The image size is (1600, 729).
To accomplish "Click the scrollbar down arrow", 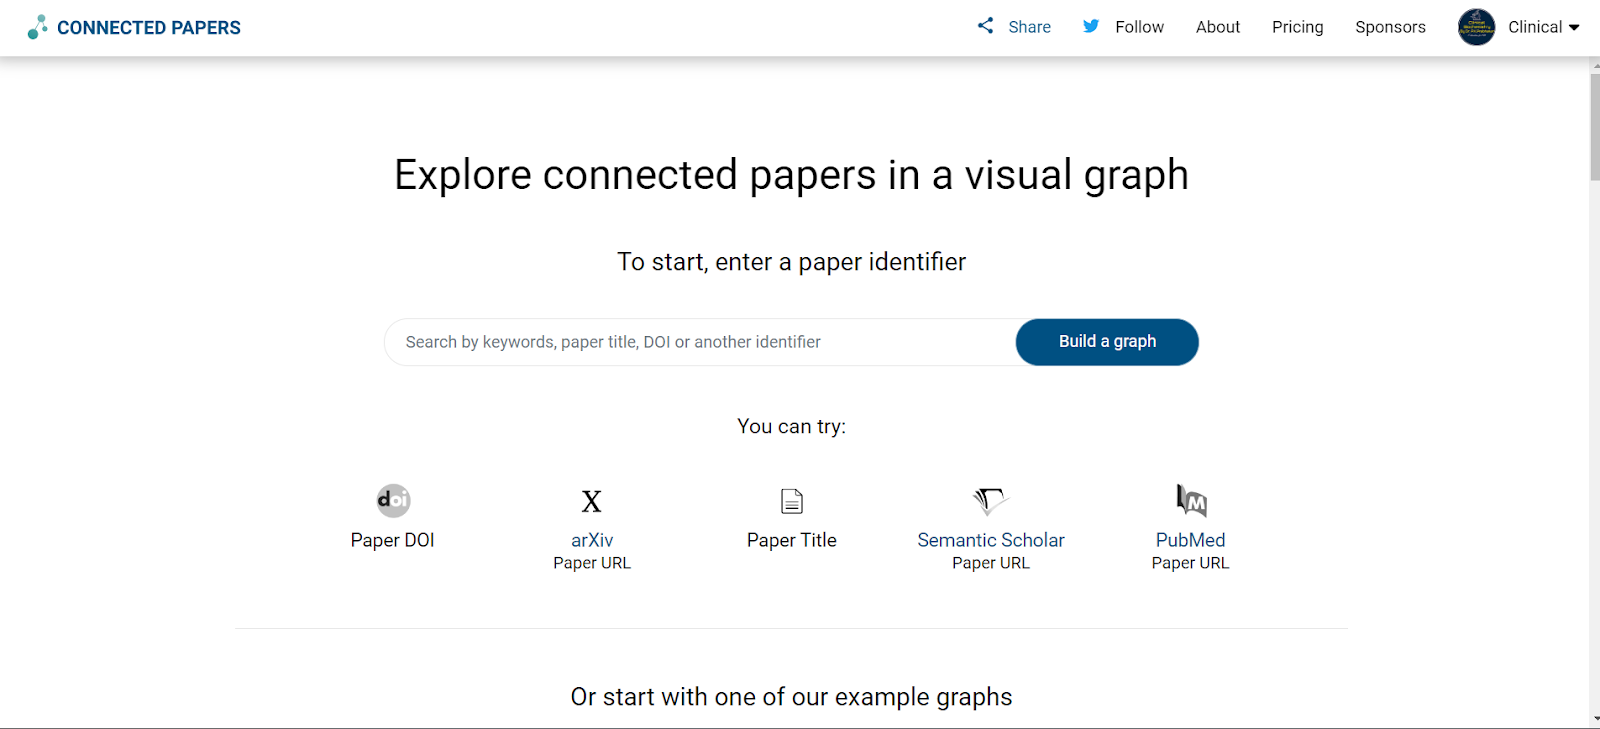I will pos(1594,719).
